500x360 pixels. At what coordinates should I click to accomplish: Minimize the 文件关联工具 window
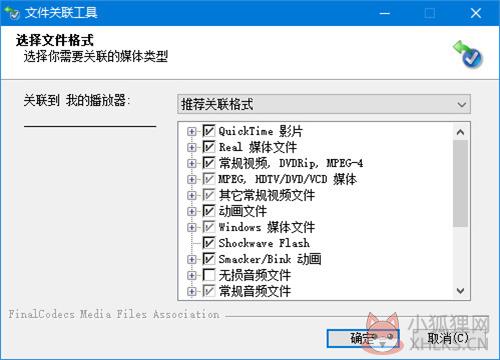pos(385,13)
